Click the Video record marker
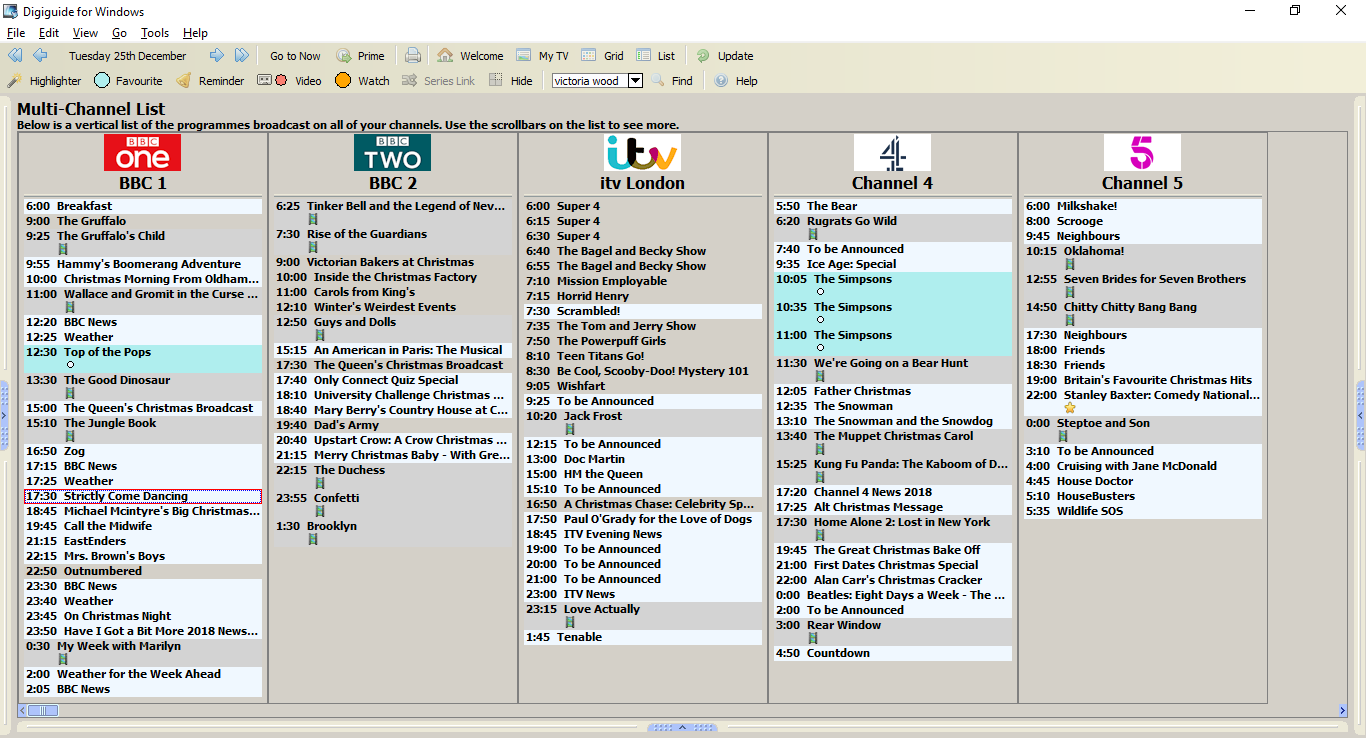 (x=290, y=81)
